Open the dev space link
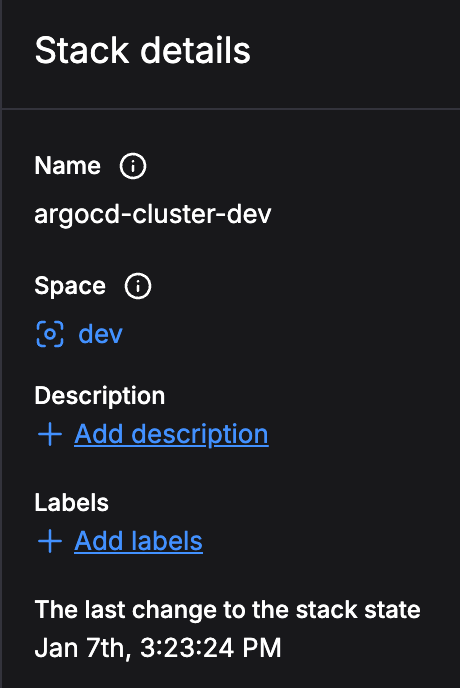 coord(100,334)
